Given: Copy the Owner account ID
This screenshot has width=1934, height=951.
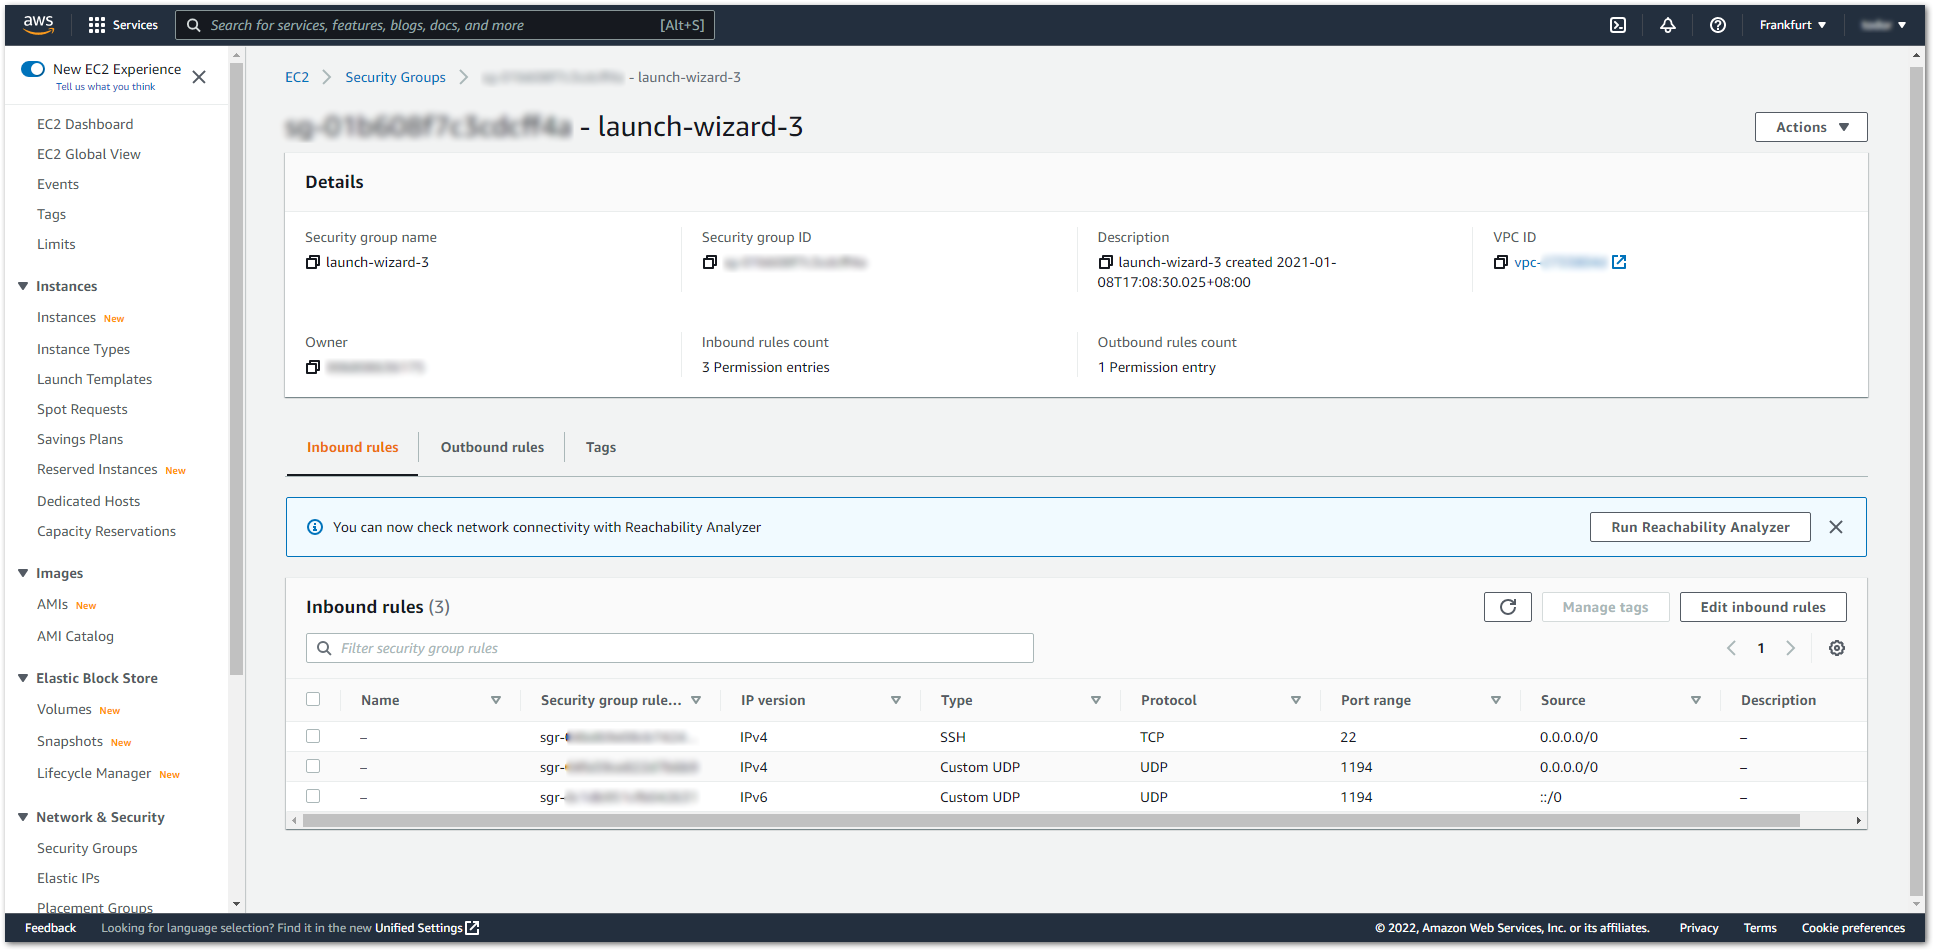Looking at the screenshot, I should coord(313,367).
